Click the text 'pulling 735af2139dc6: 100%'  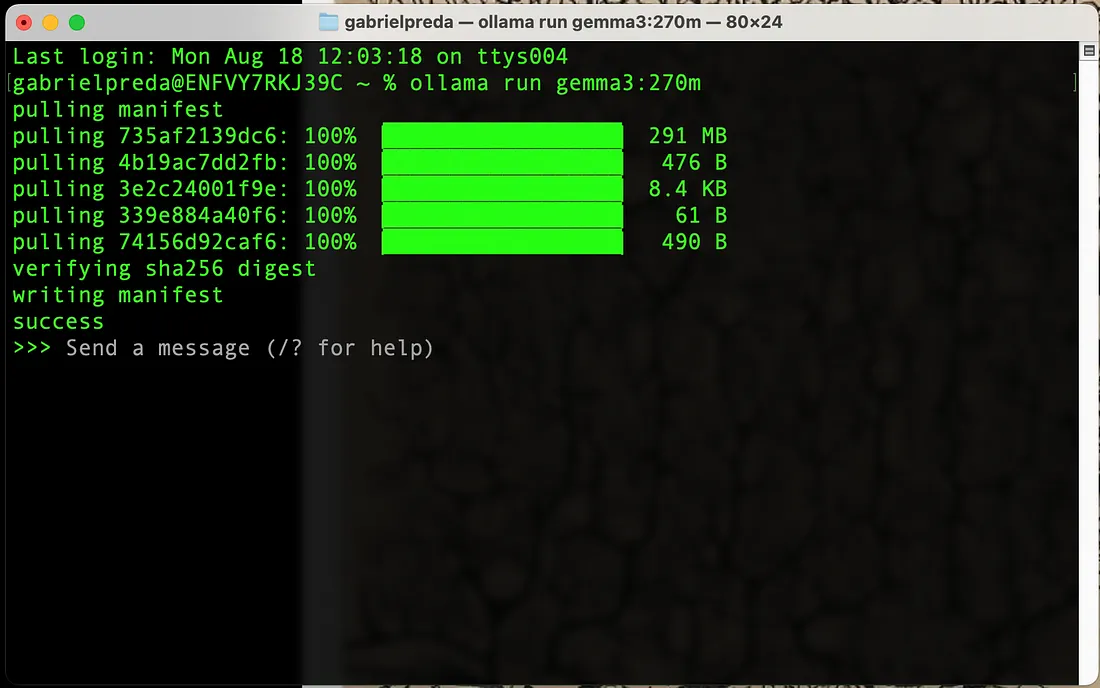(x=185, y=136)
